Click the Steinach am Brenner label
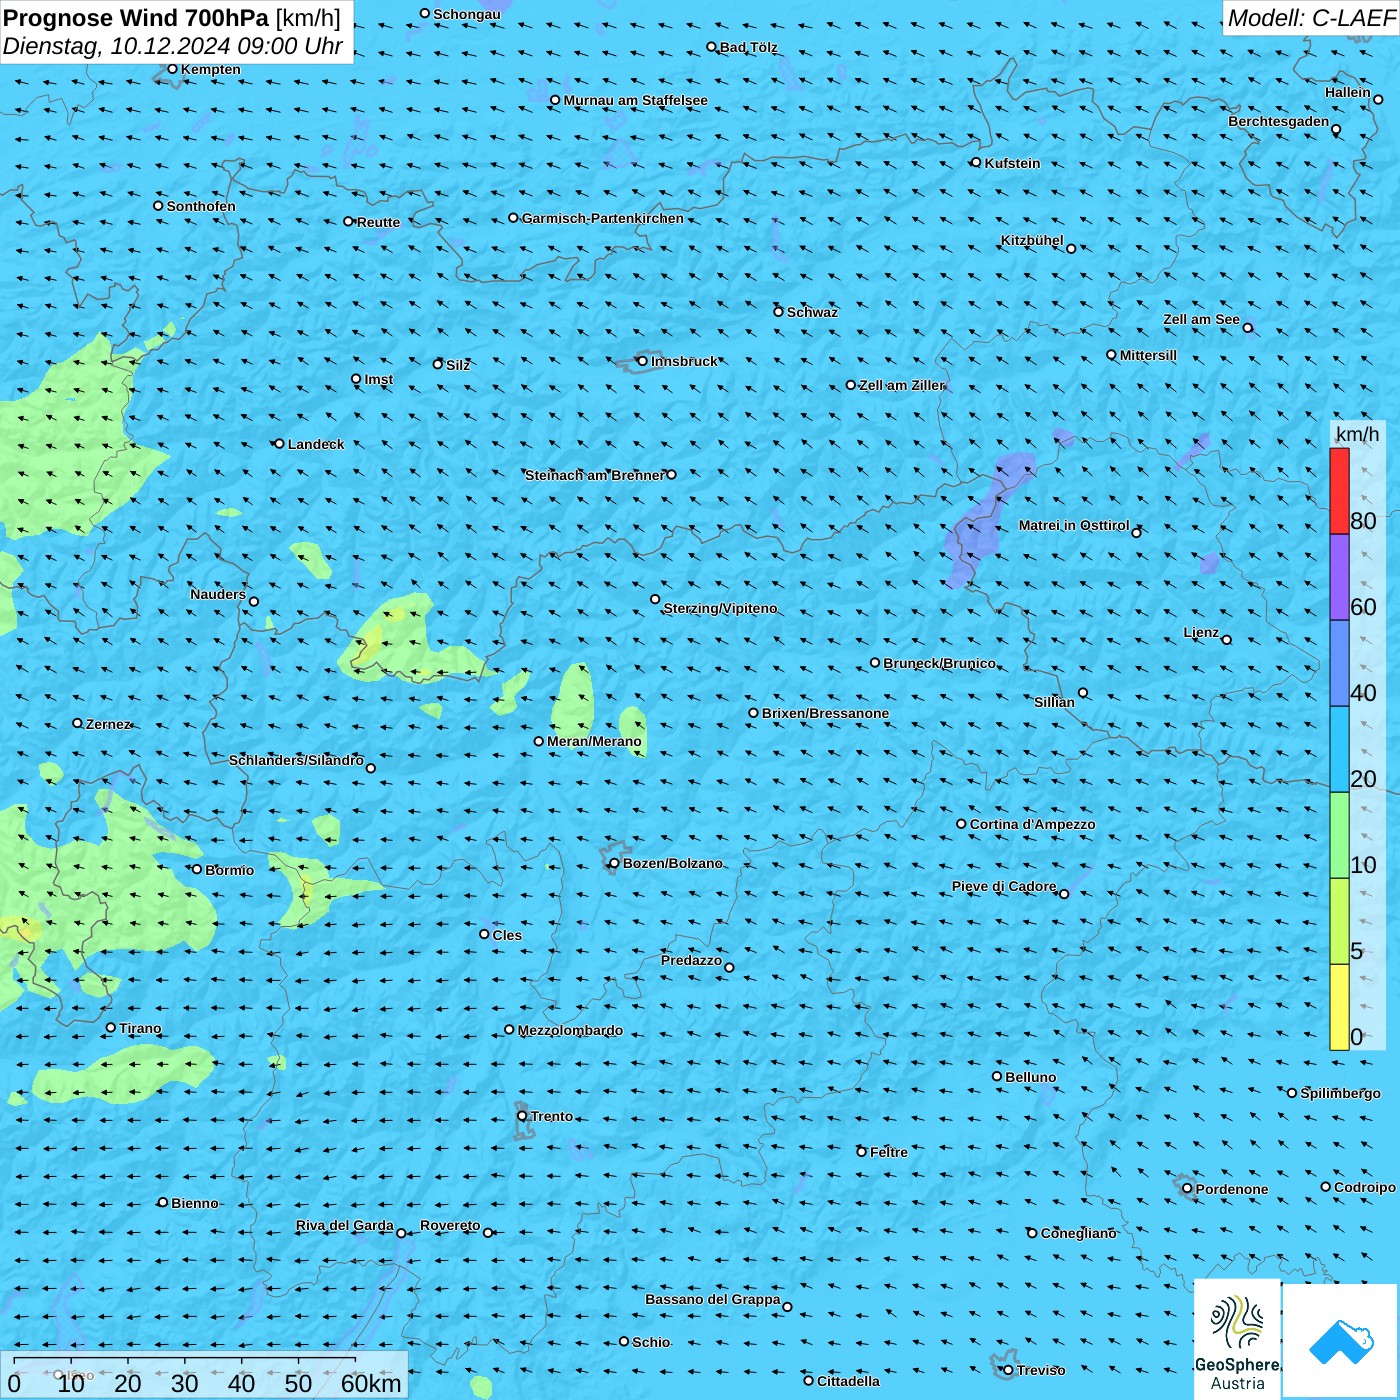Screen dimensions: 1400x1400 [594, 475]
